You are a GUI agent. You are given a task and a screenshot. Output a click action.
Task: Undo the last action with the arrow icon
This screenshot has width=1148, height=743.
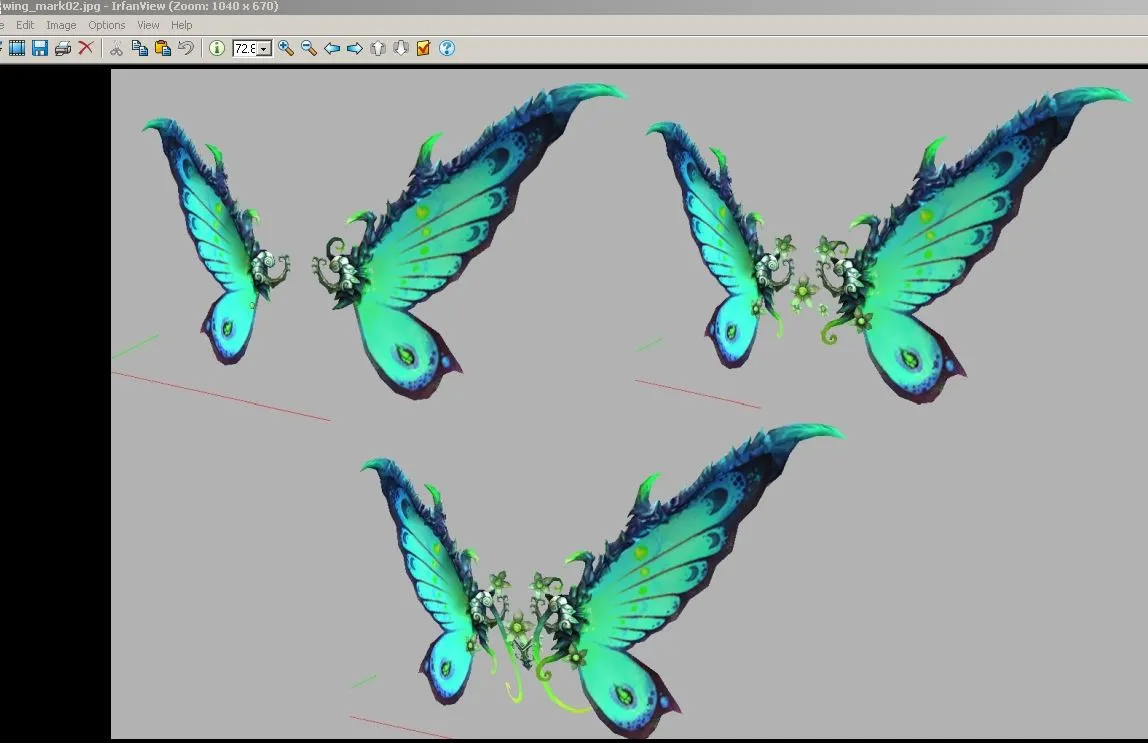[186, 48]
